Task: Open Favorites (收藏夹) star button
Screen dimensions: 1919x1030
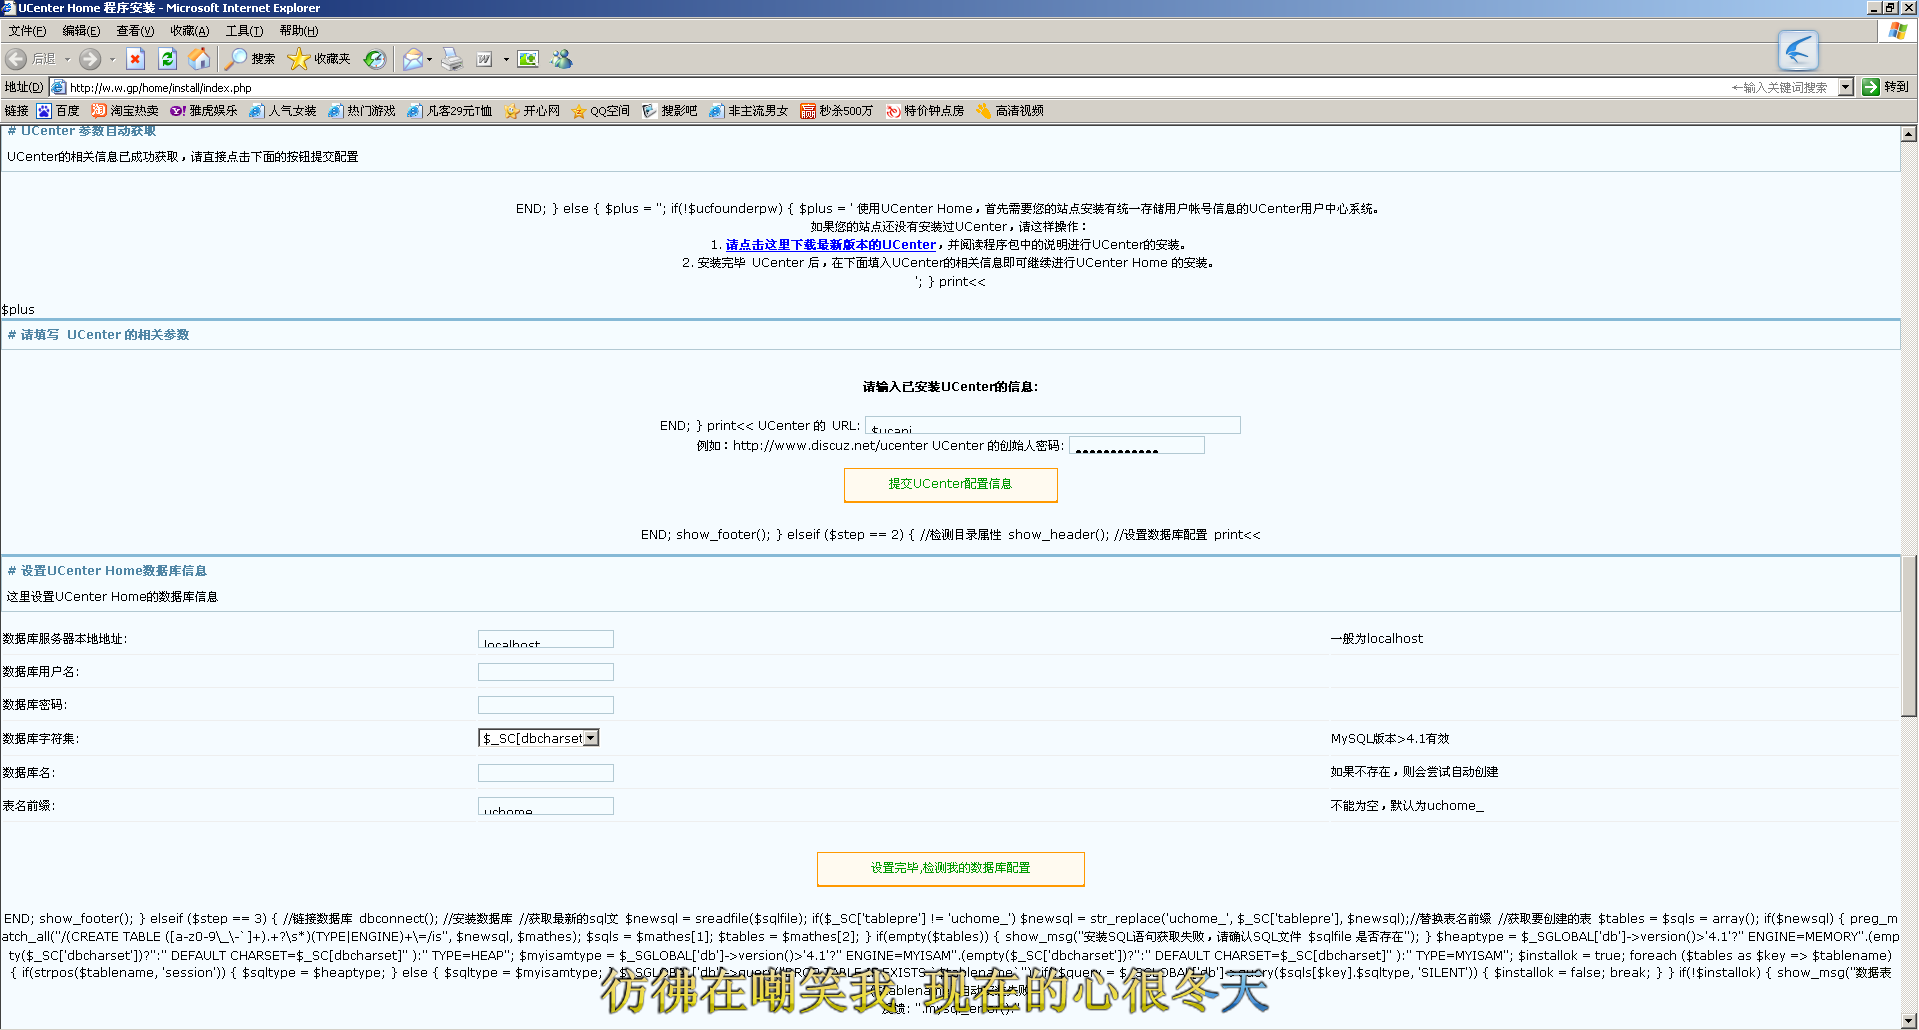Action: (319, 59)
